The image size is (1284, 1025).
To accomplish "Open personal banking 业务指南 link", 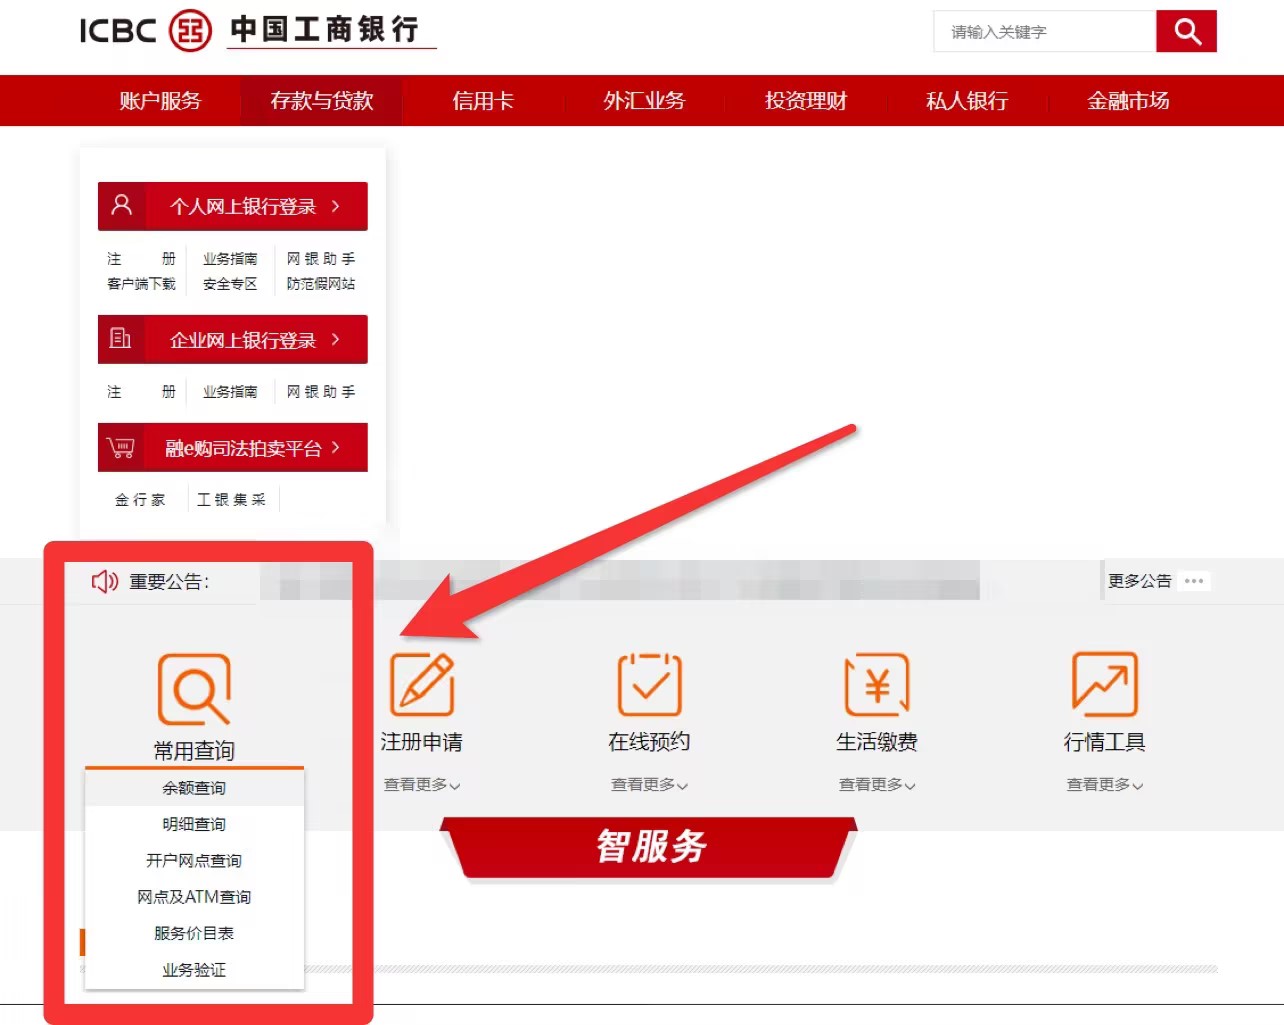I will [x=230, y=258].
